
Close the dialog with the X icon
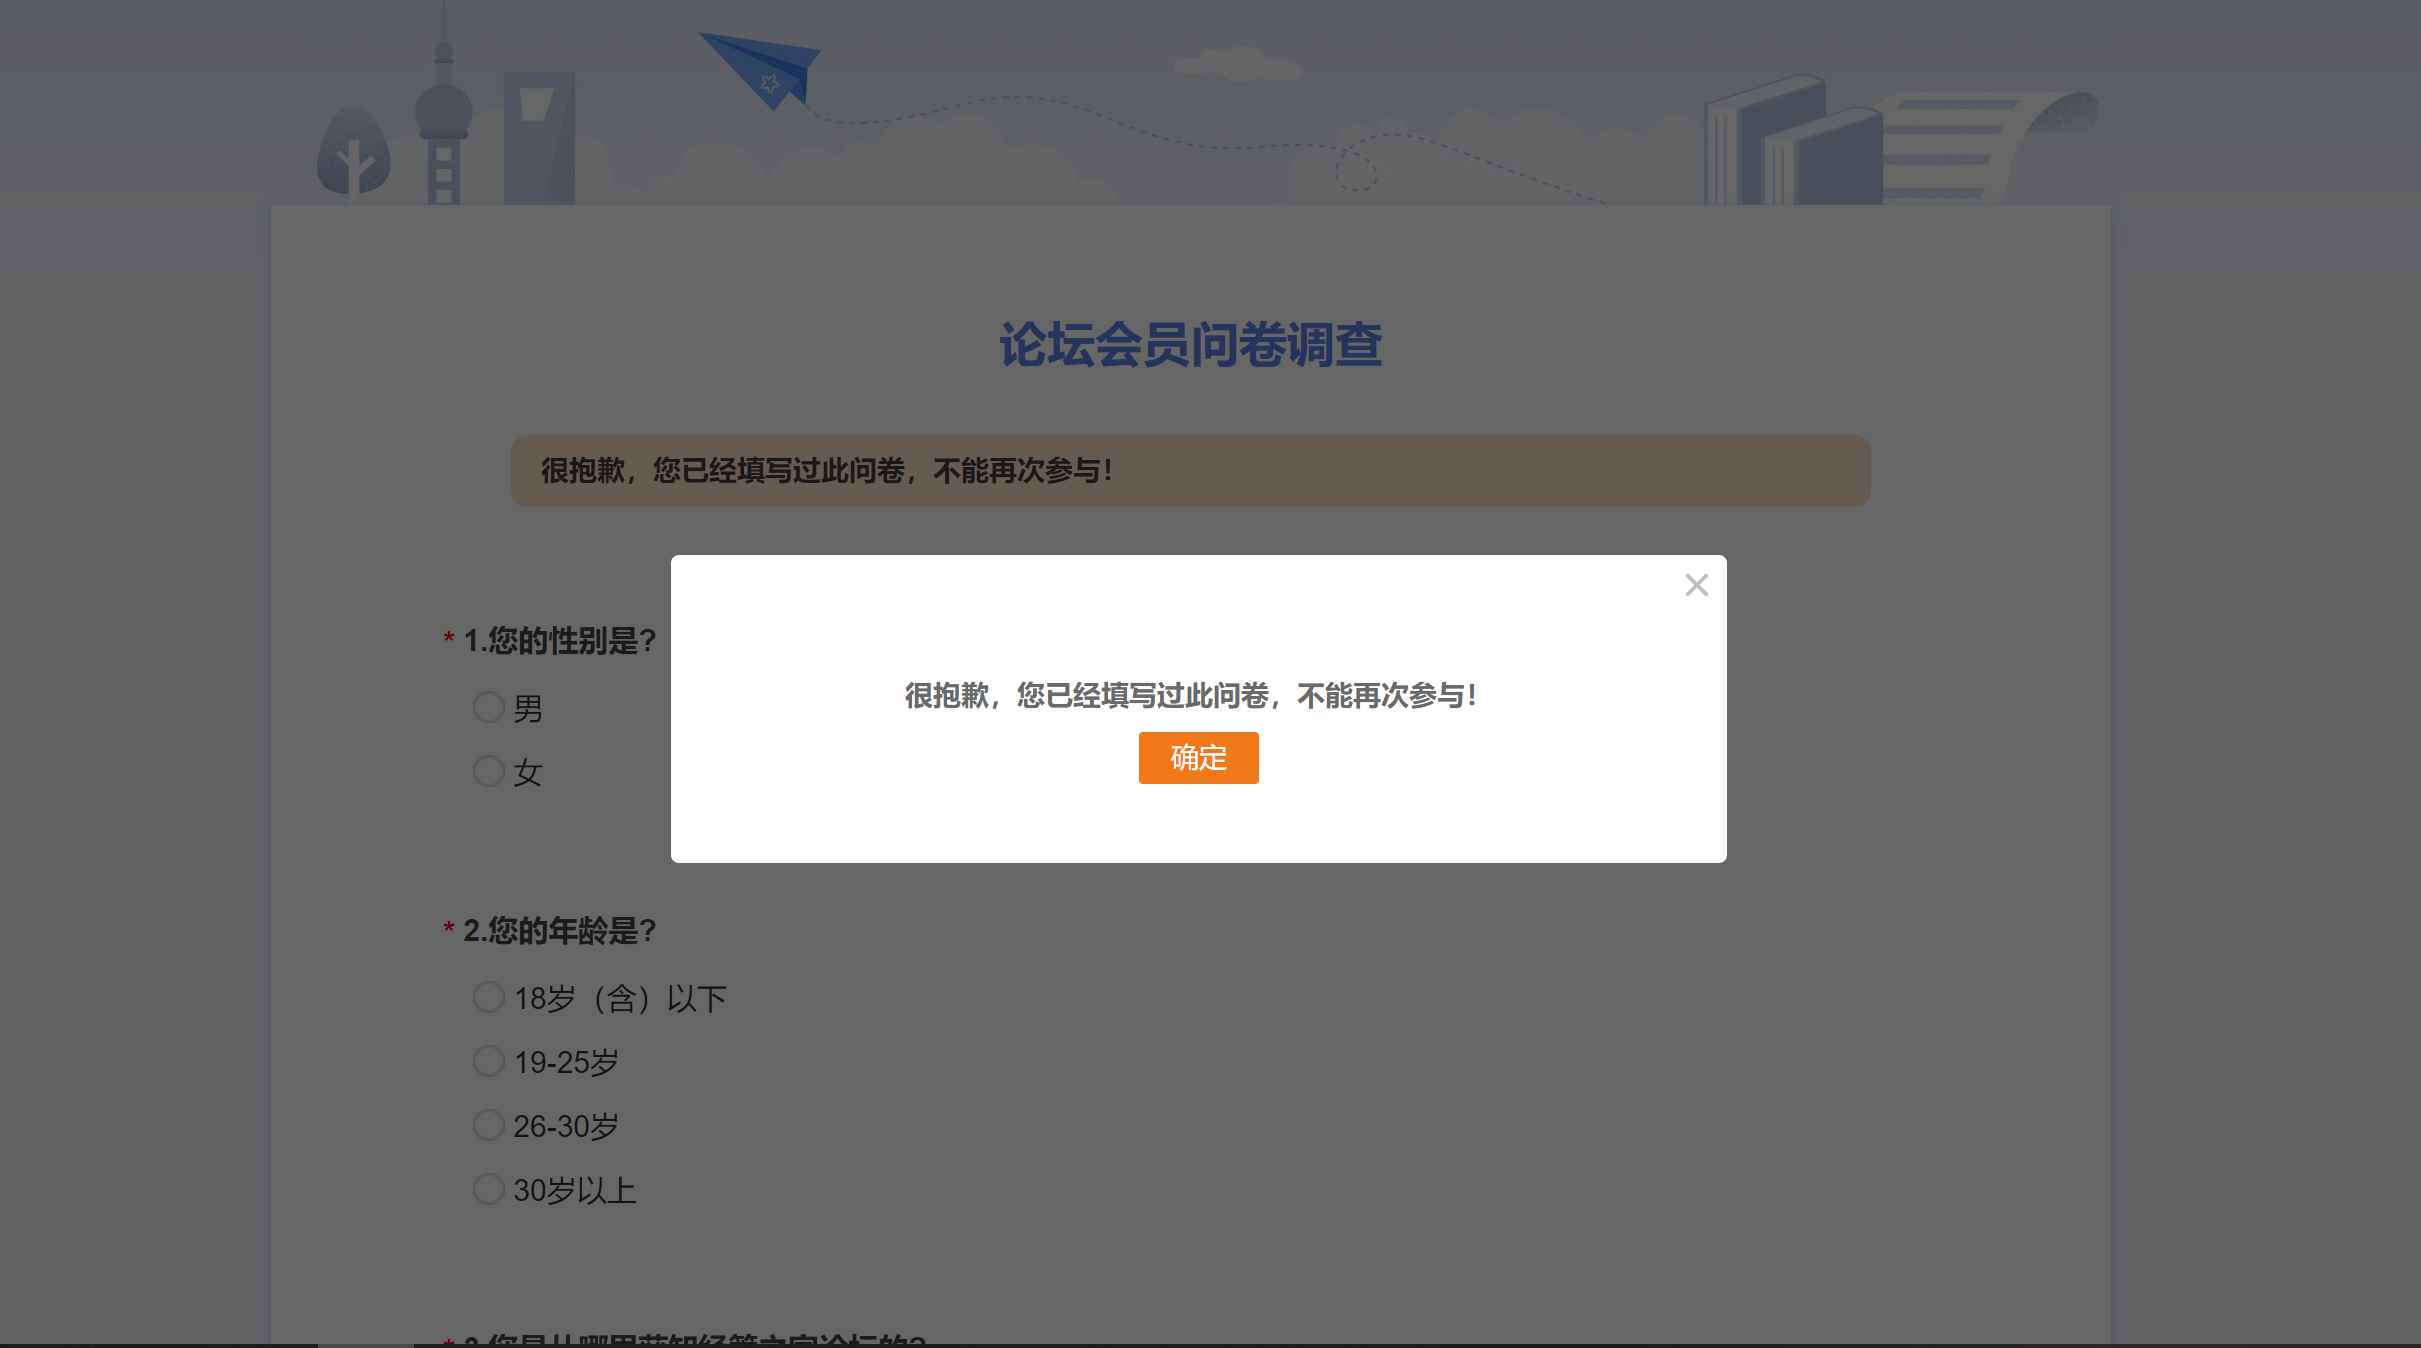point(1696,585)
